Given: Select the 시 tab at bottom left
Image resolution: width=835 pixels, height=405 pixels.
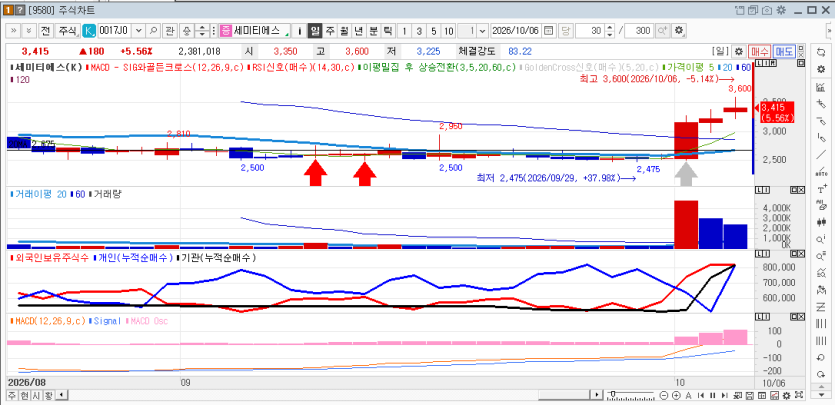Looking at the screenshot, I should coord(36,395).
